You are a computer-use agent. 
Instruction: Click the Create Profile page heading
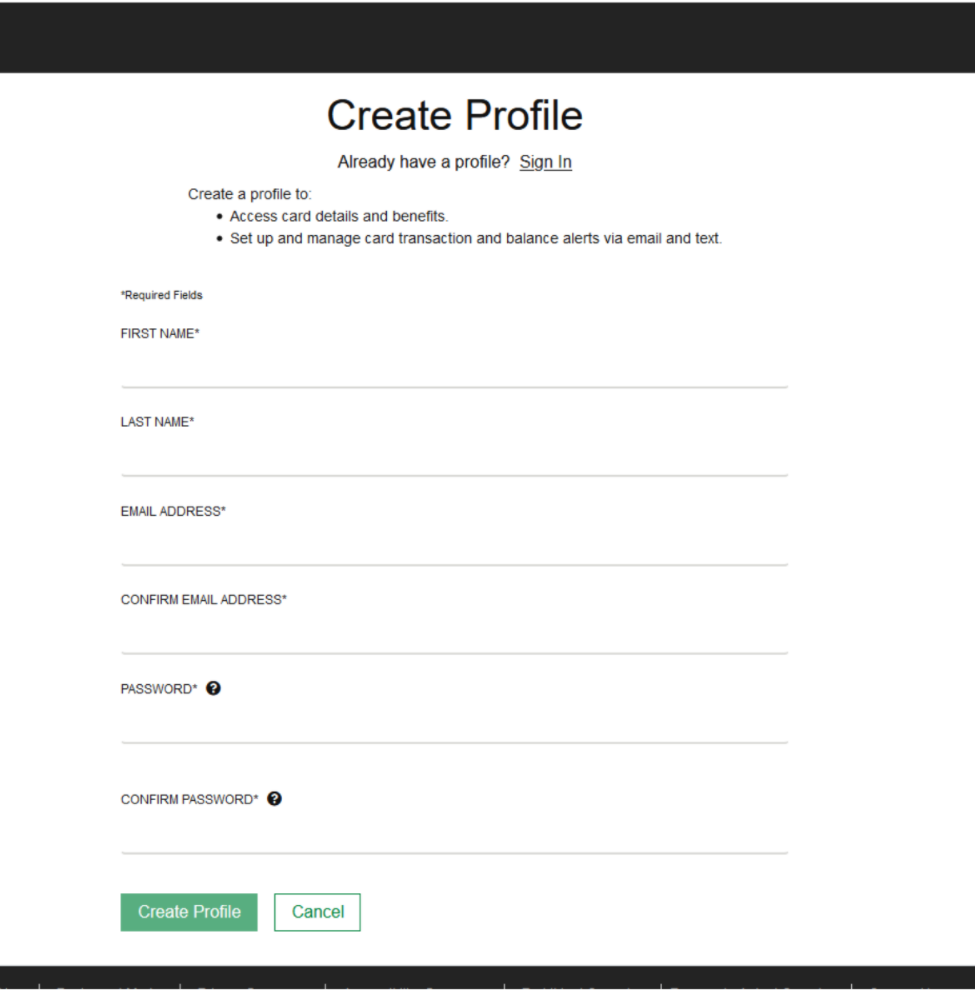tap(455, 116)
